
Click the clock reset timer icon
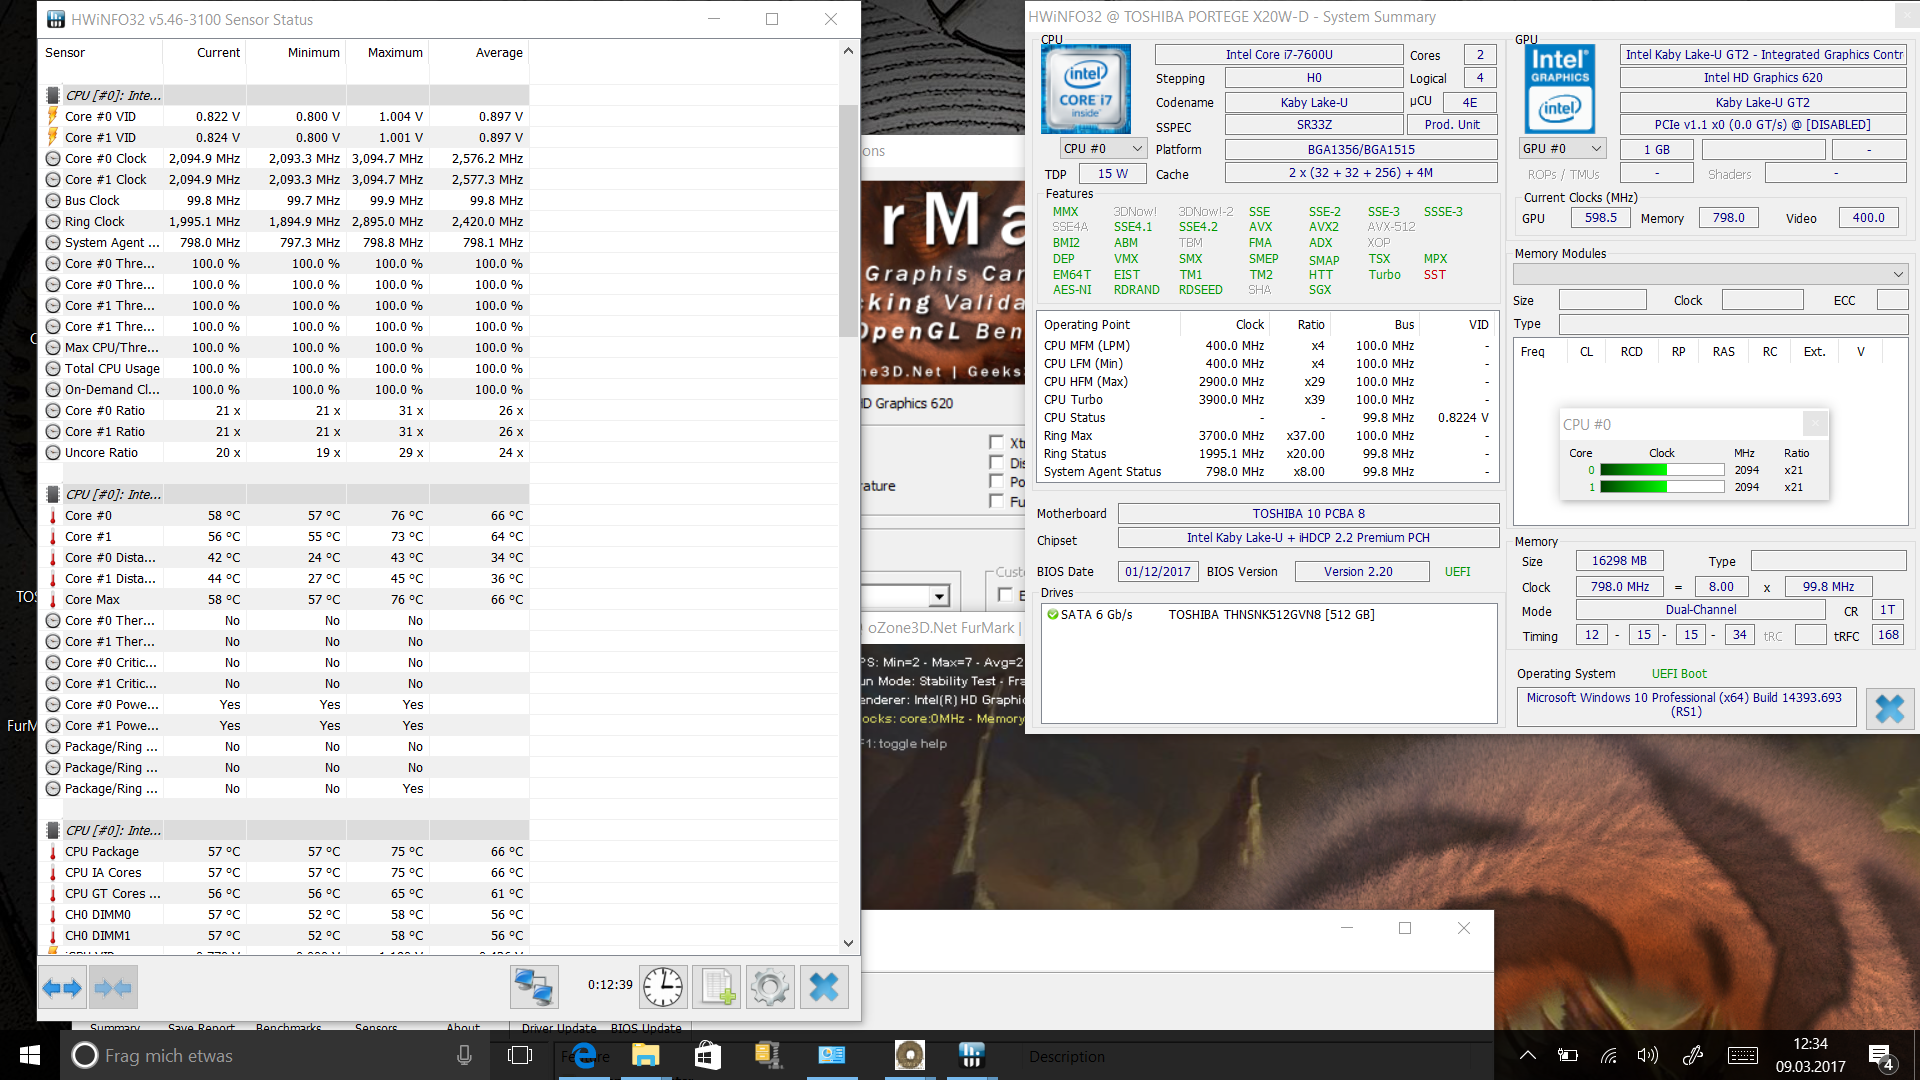[662, 988]
